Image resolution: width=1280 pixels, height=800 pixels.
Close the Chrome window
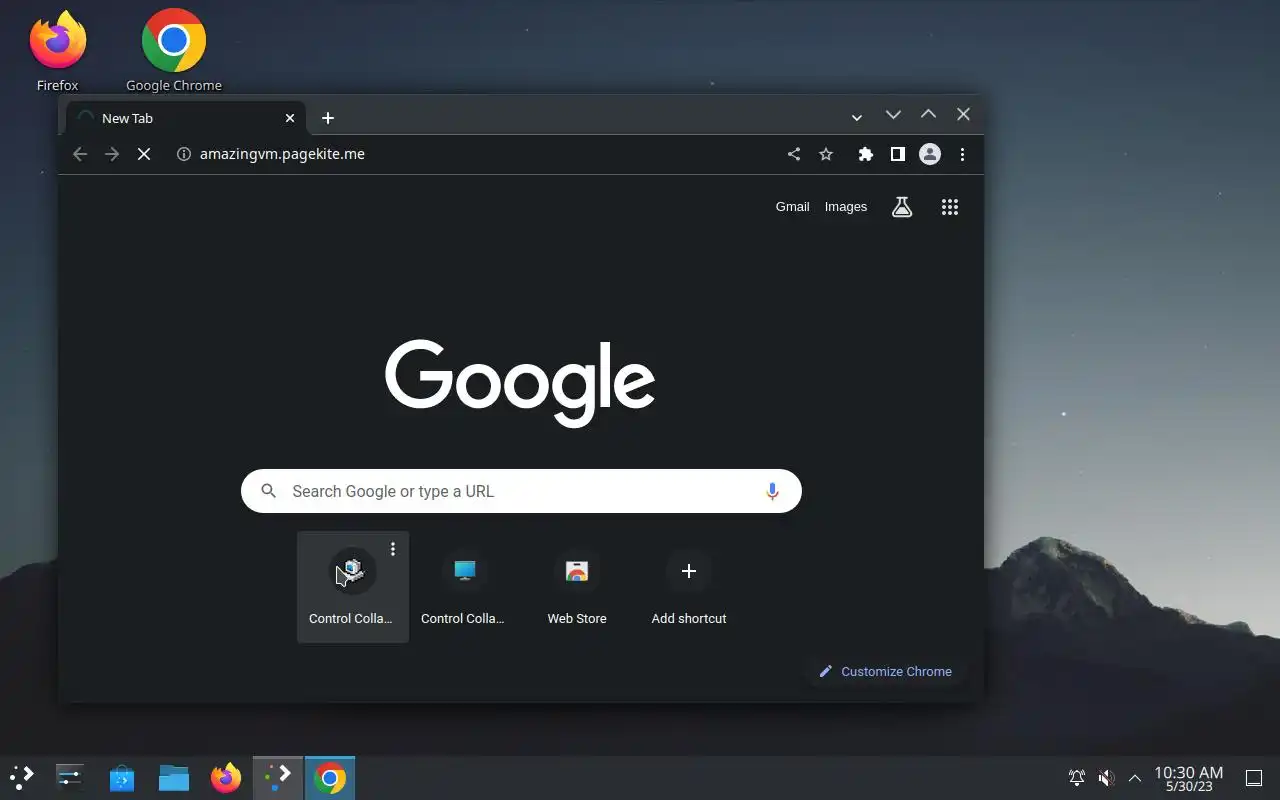coord(963,114)
